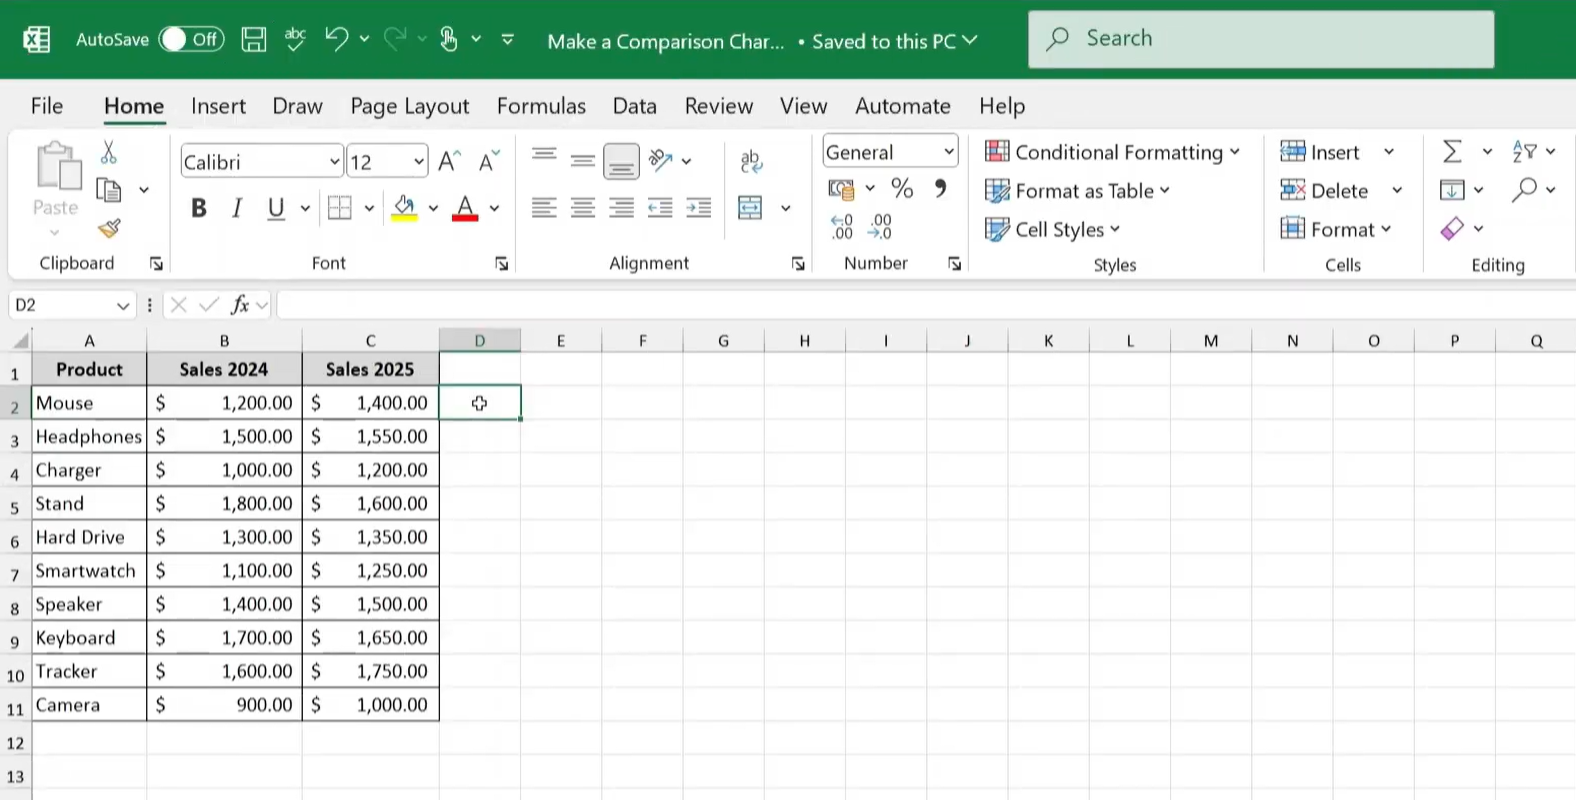Increase font size with large A icon
This screenshot has height=800, width=1576.
click(449, 161)
